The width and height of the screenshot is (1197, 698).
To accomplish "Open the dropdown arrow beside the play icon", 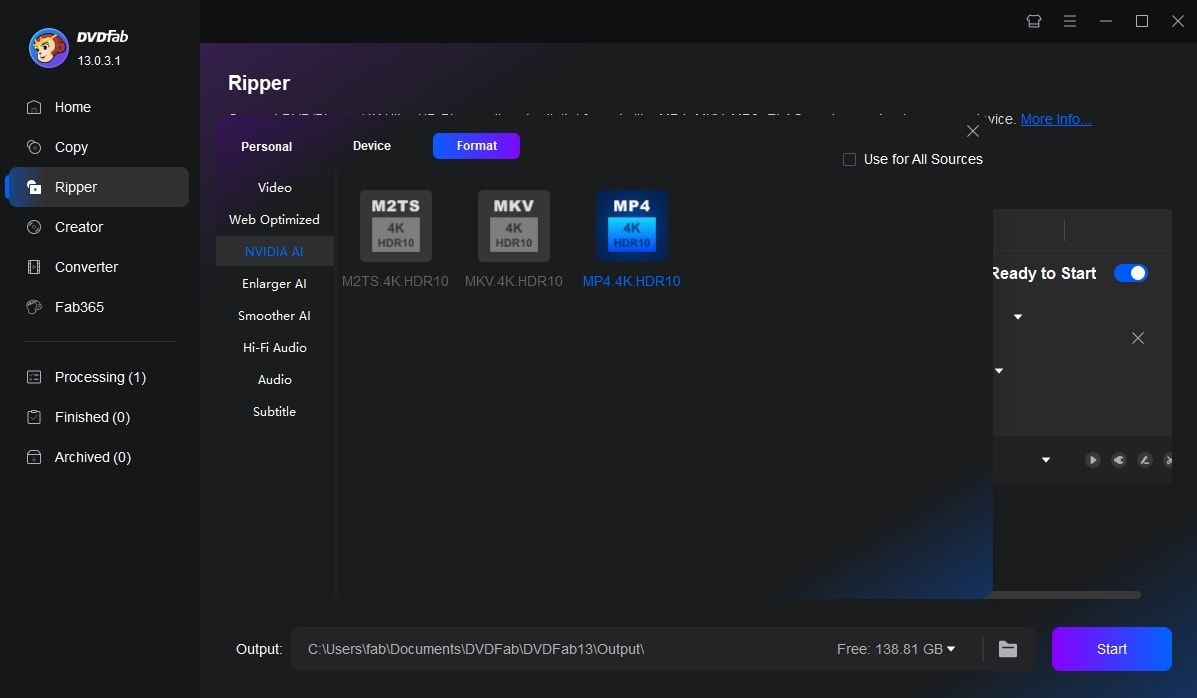I will coord(1046,460).
